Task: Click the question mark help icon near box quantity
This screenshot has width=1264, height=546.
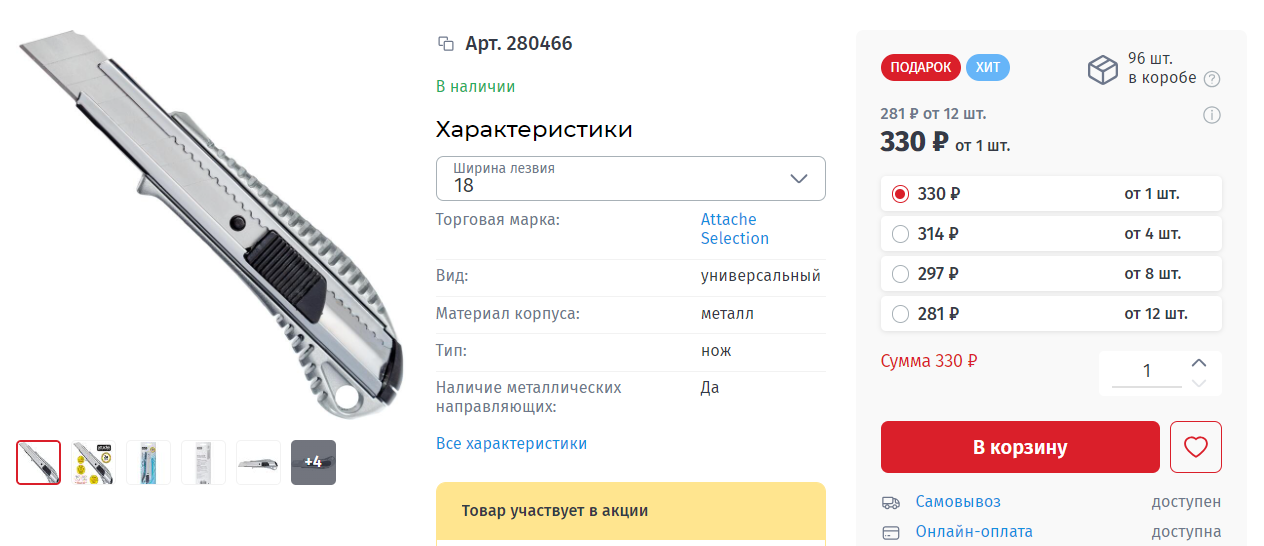Action: (1212, 79)
